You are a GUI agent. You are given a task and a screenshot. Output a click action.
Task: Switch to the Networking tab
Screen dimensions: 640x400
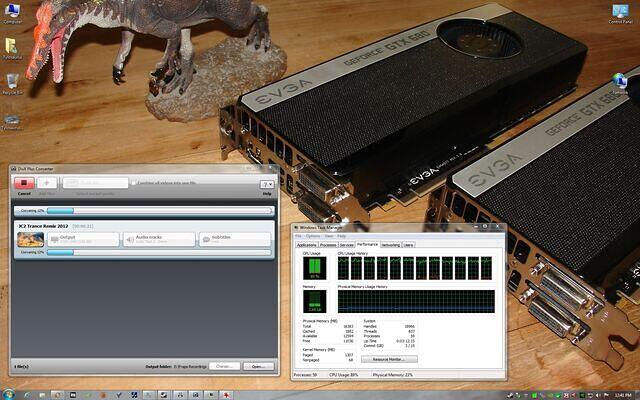(391, 244)
